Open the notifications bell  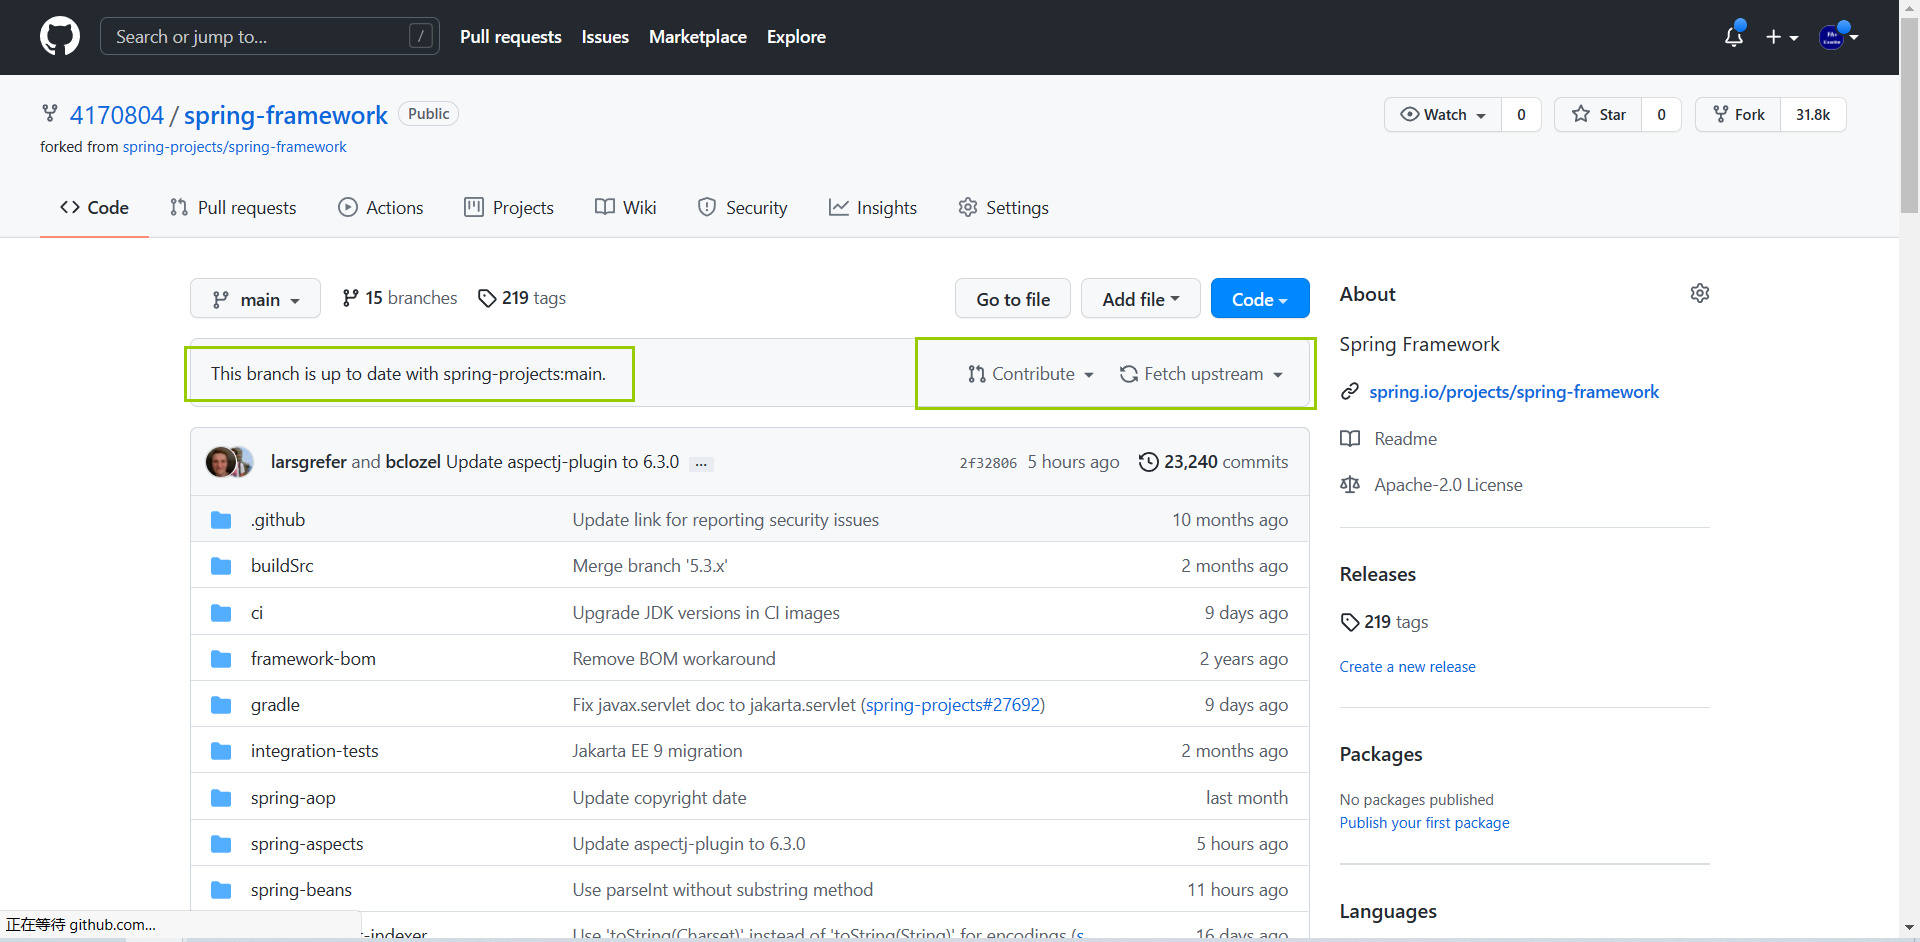1734,36
